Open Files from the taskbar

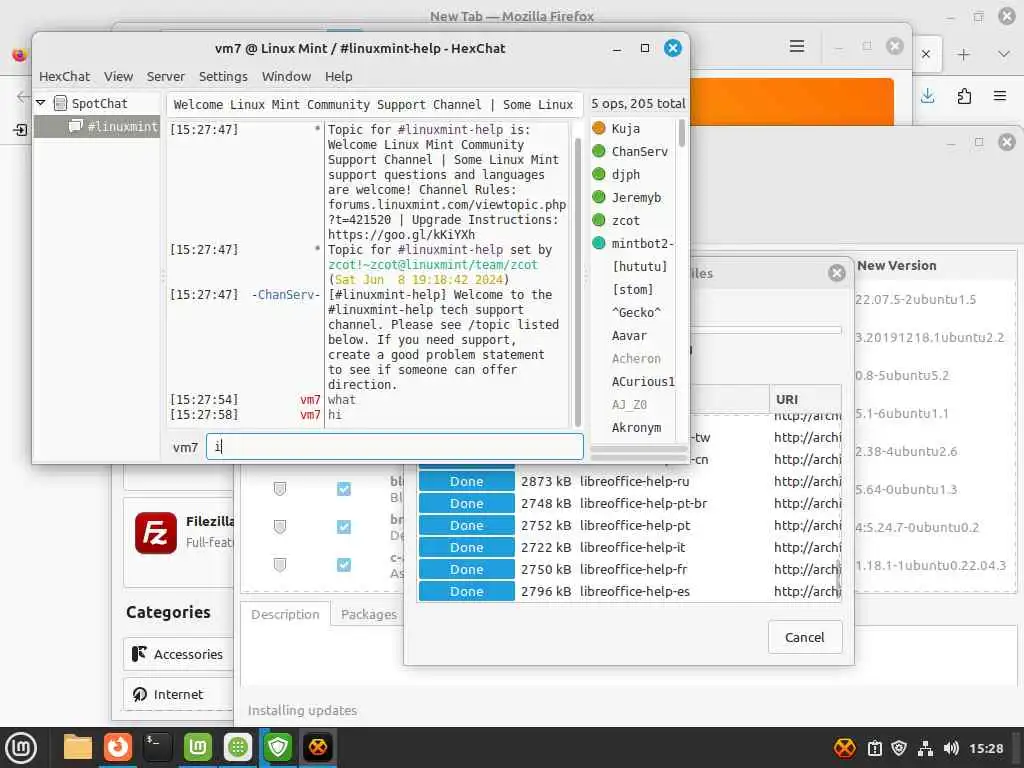pos(78,748)
